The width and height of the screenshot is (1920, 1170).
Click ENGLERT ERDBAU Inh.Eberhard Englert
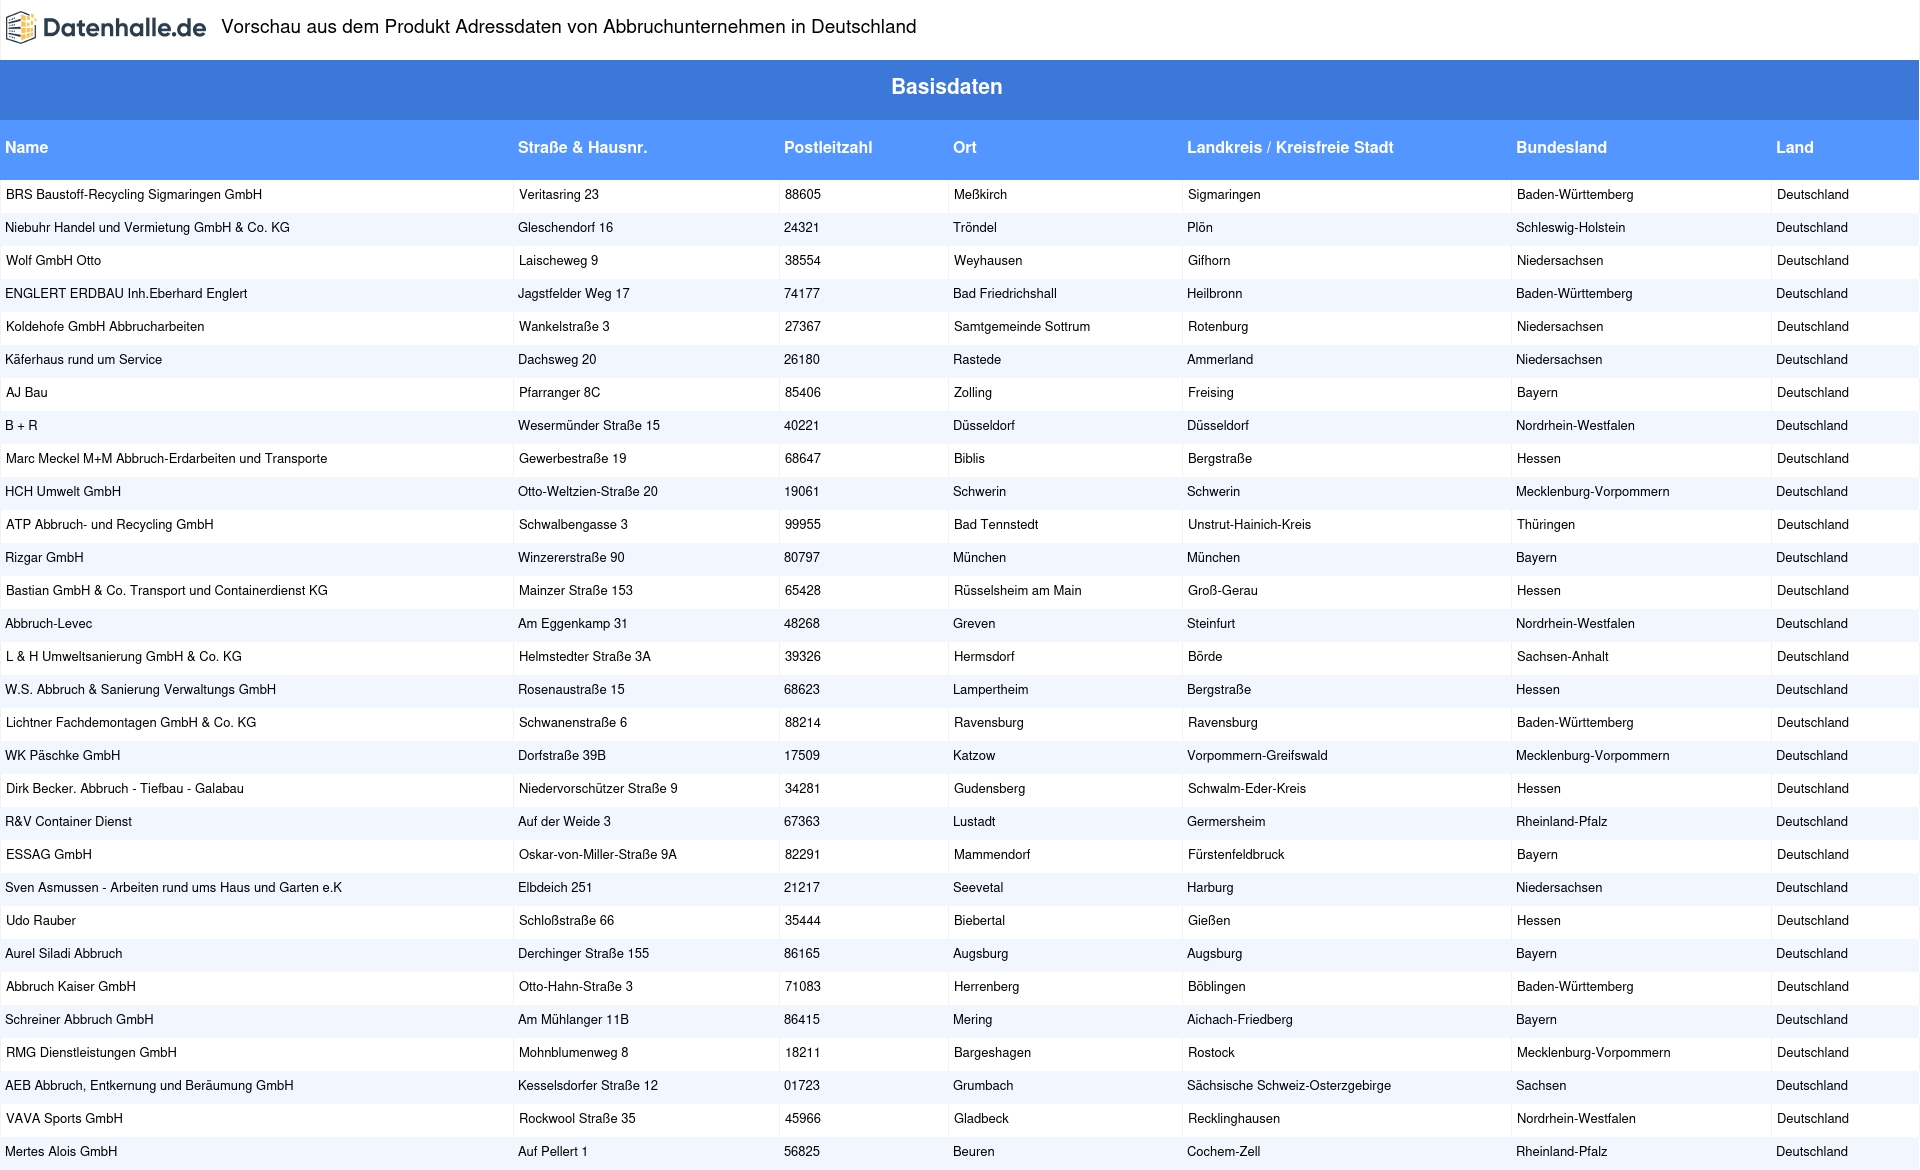pyautogui.click(x=126, y=294)
